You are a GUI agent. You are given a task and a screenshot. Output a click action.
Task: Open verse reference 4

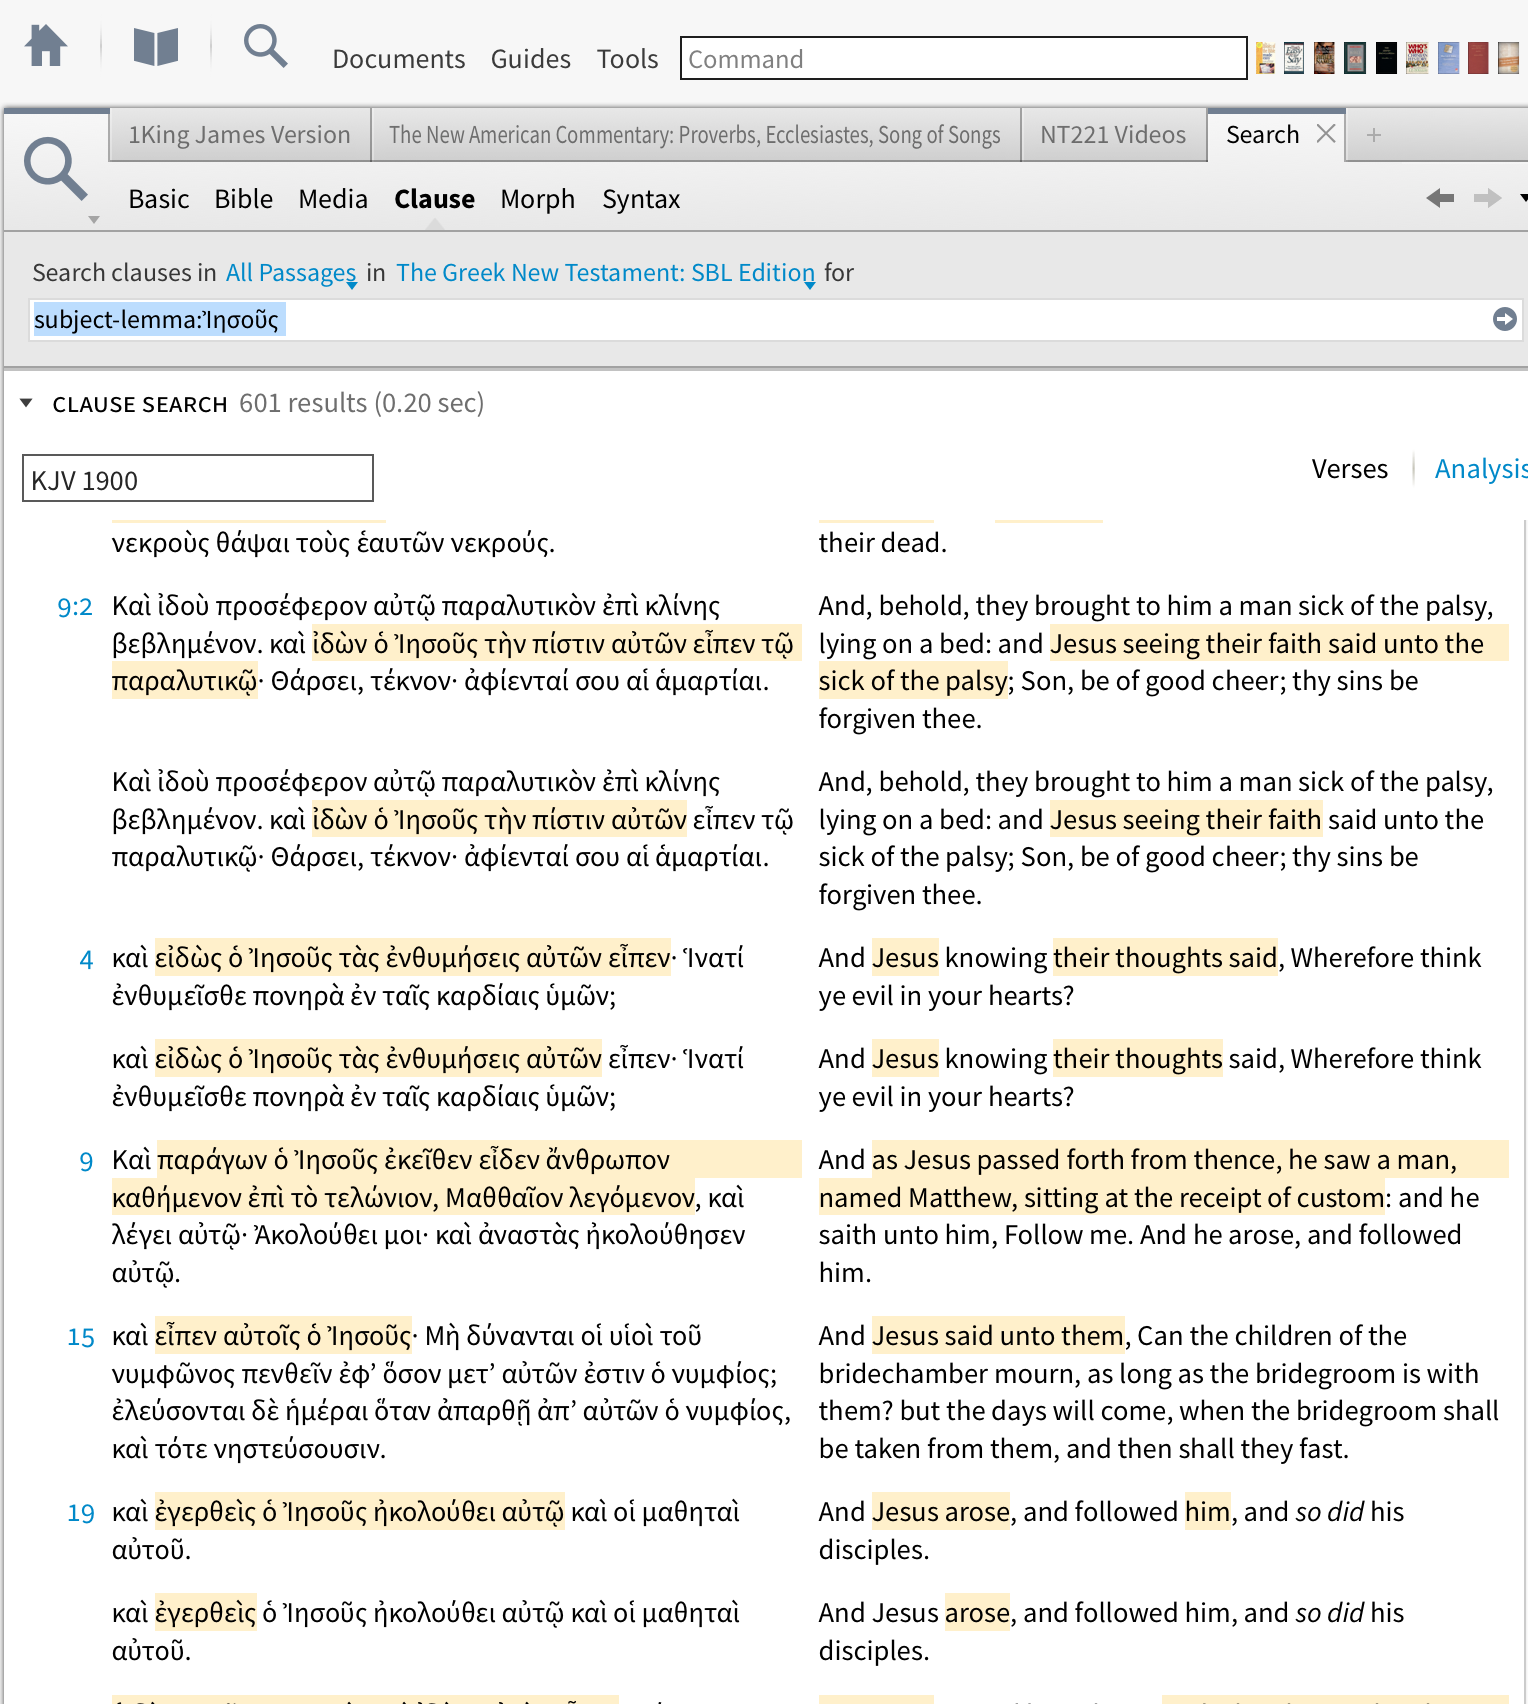click(86, 960)
